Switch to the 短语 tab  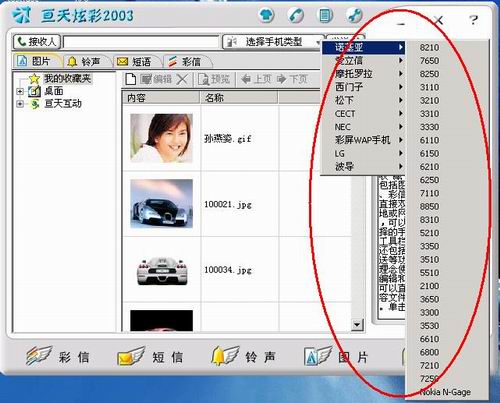[x=136, y=61]
